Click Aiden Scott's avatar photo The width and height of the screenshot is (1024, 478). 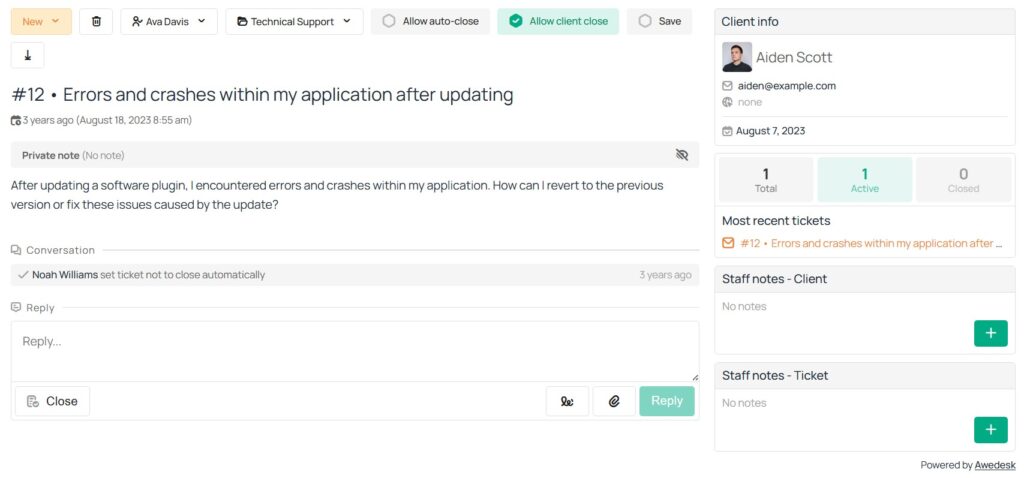[737, 57]
